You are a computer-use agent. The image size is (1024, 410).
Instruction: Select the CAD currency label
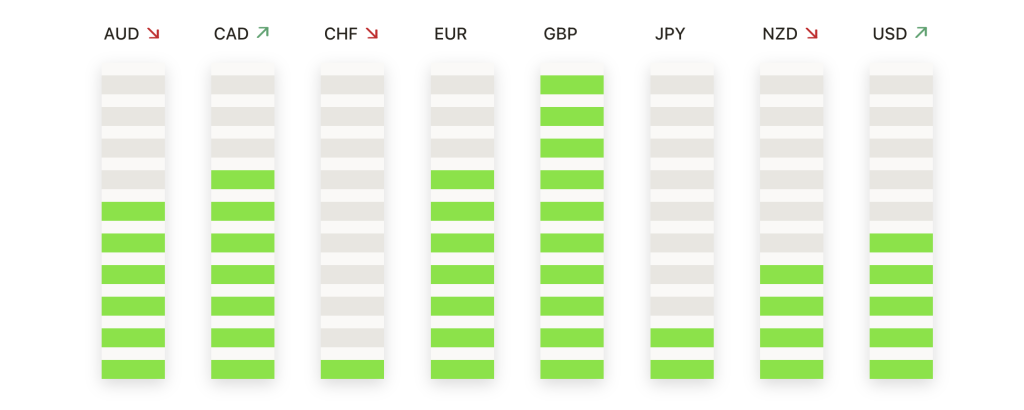click(x=231, y=34)
